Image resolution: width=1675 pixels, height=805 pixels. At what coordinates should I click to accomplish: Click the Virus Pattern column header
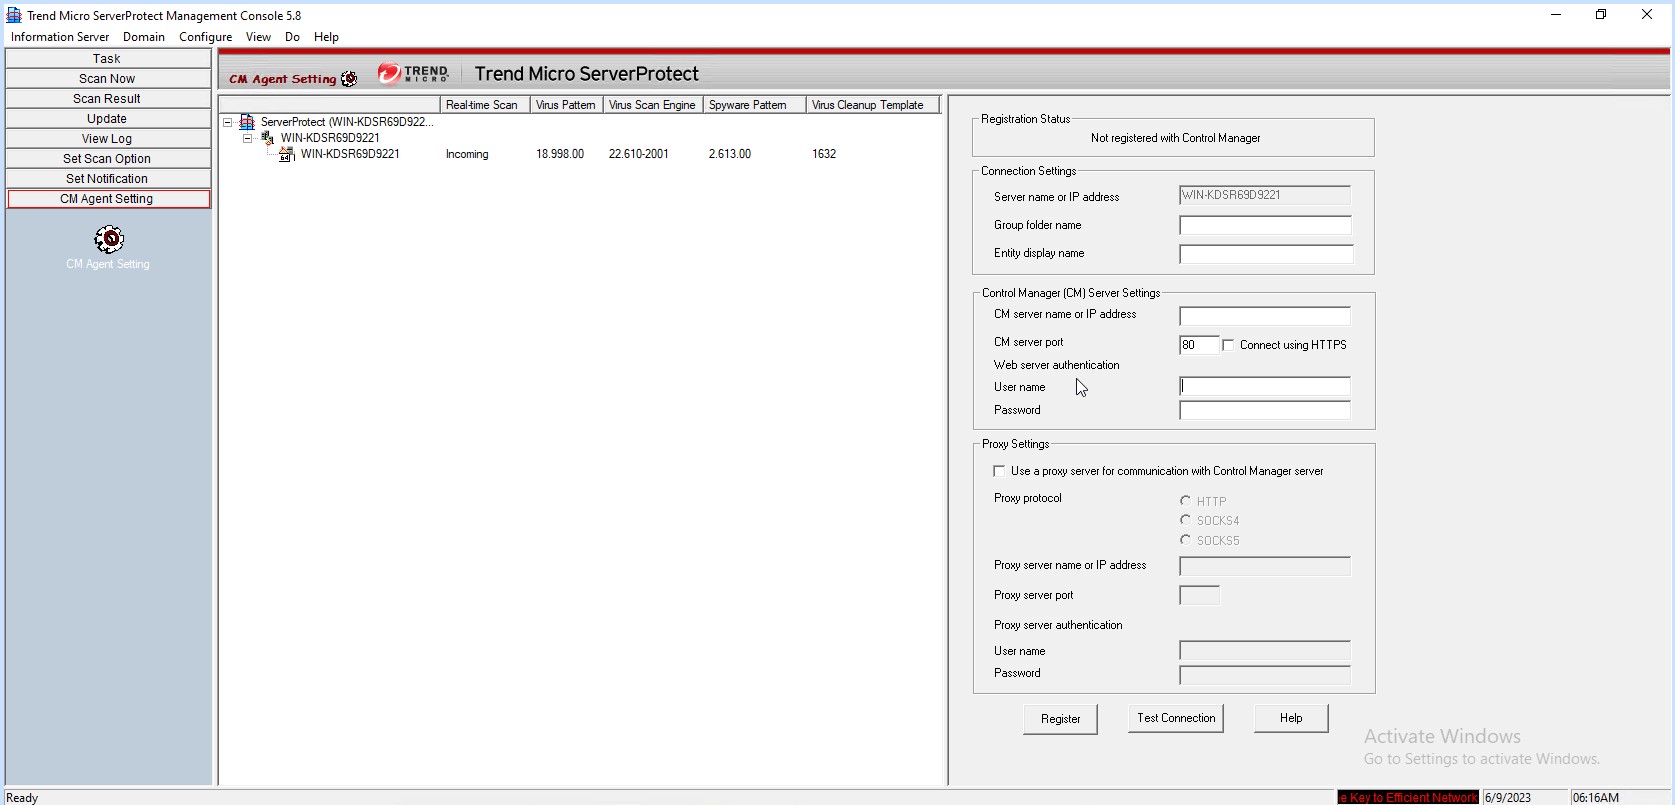click(565, 105)
